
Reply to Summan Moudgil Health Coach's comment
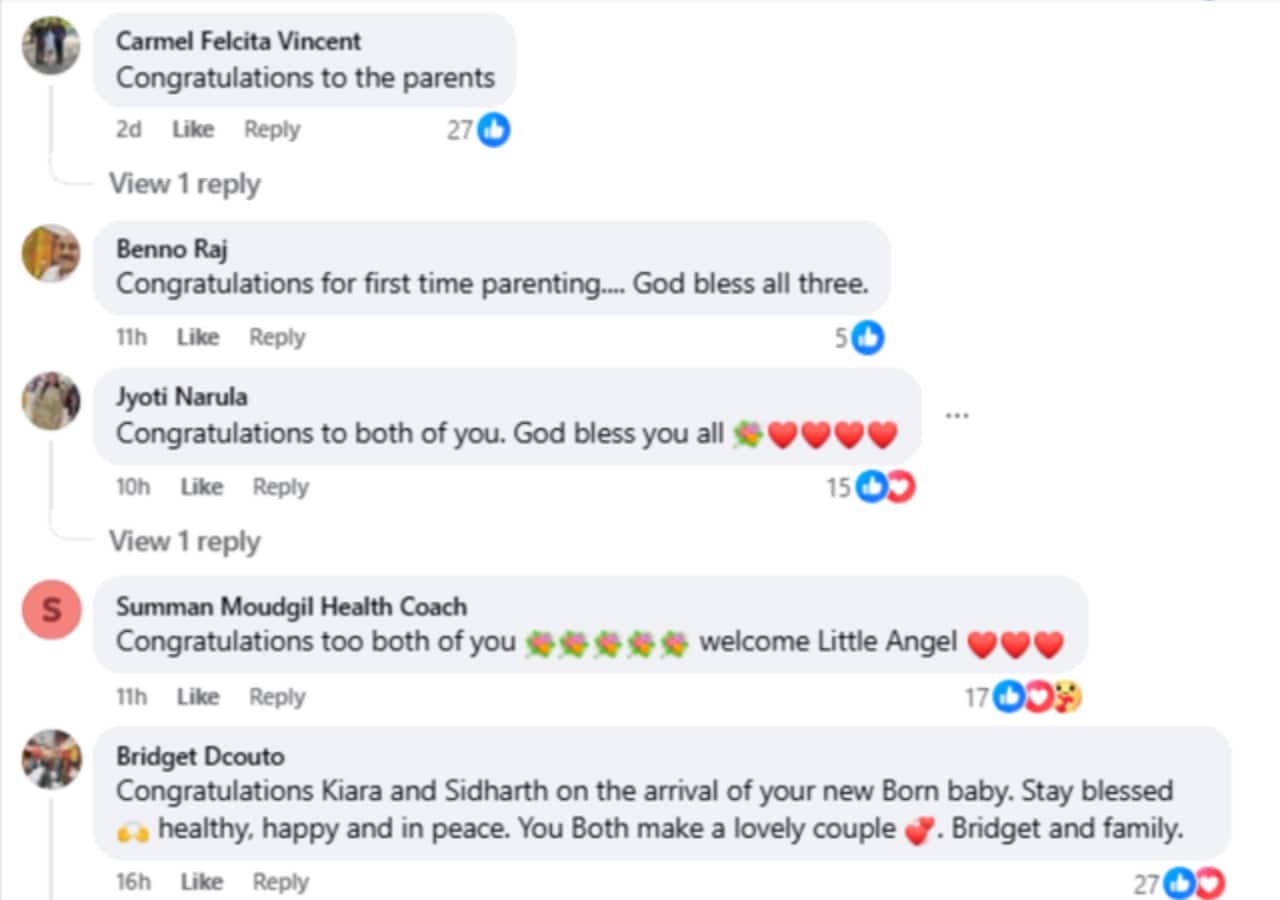coord(277,697)
